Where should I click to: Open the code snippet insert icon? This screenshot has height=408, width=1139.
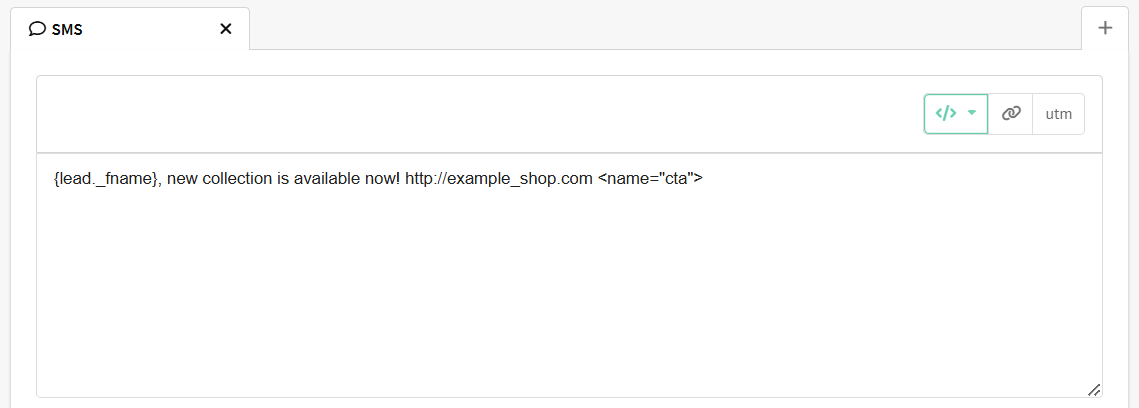click(946, 113)
